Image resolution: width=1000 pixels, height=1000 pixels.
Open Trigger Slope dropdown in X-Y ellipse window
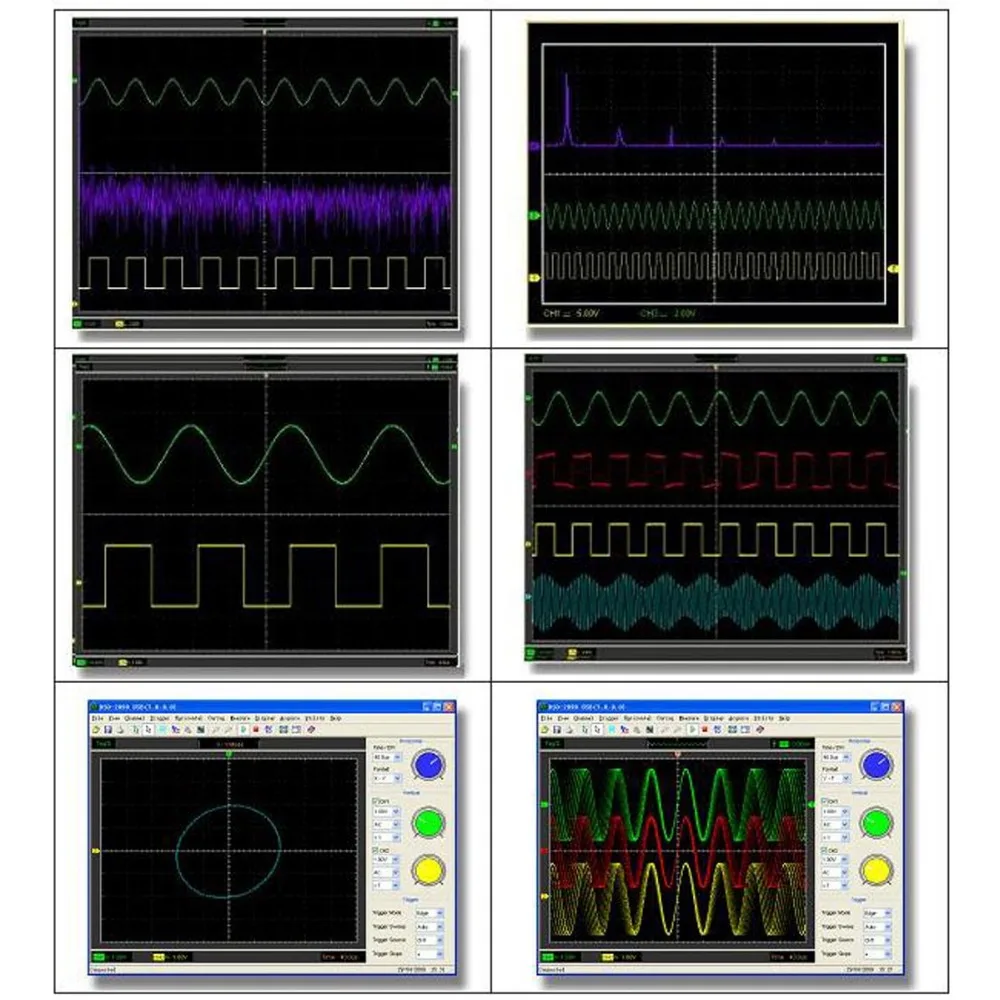point(429,954)
